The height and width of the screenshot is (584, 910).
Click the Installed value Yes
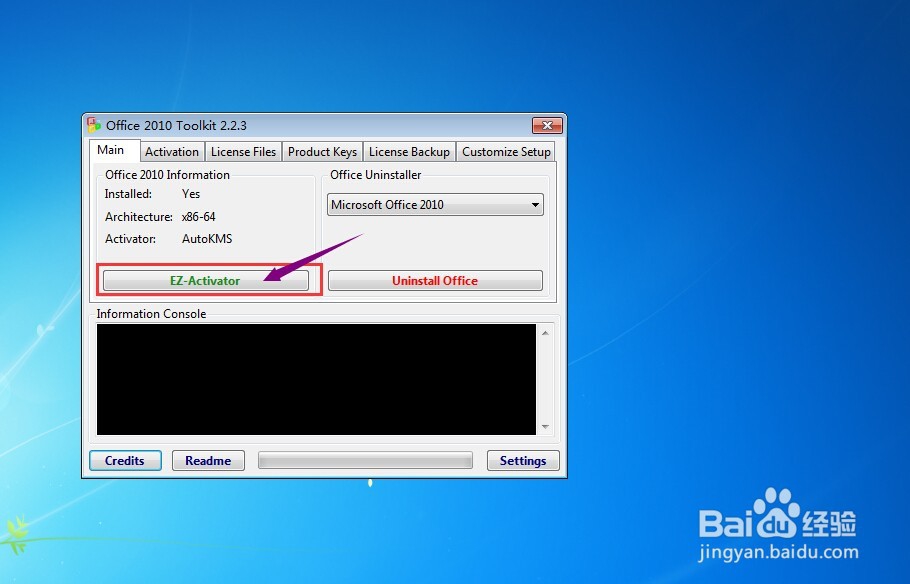[191, 194]
